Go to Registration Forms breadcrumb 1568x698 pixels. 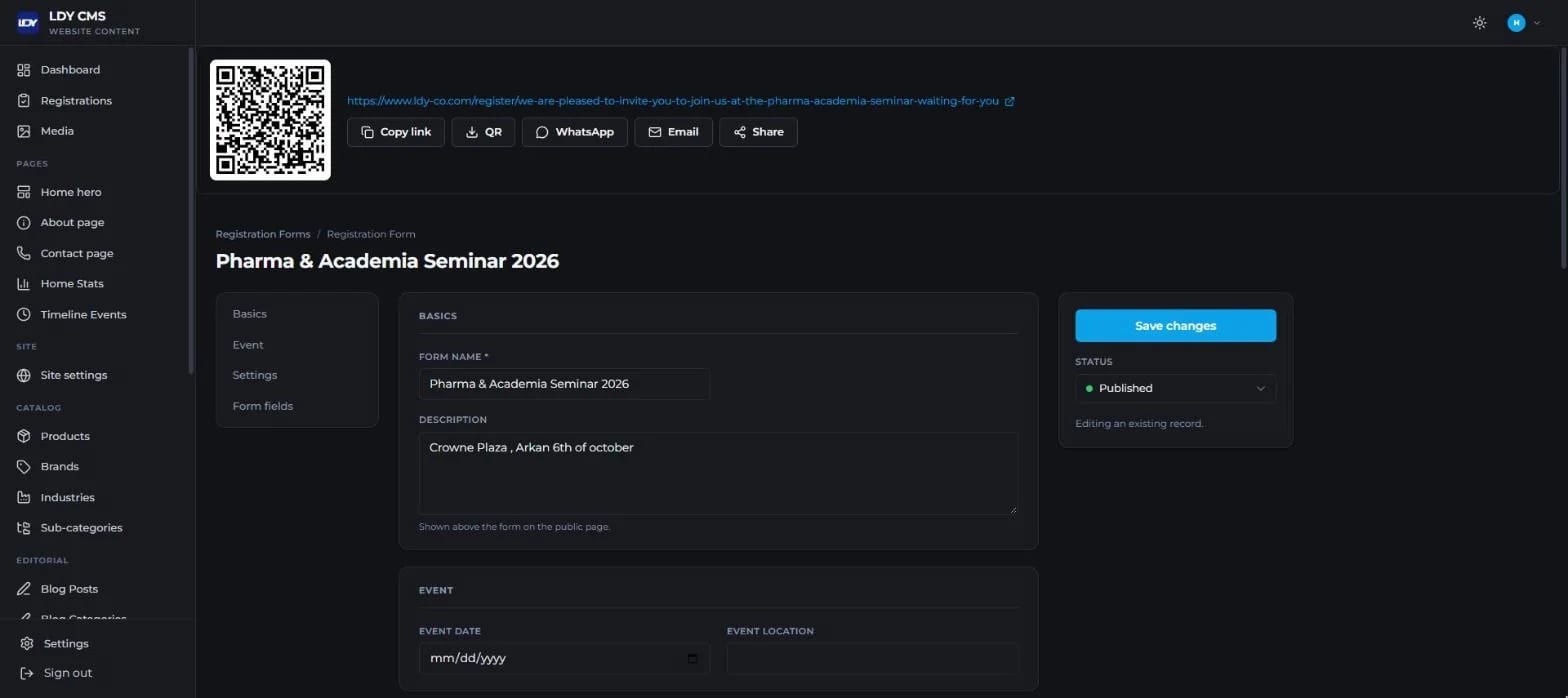263,234
